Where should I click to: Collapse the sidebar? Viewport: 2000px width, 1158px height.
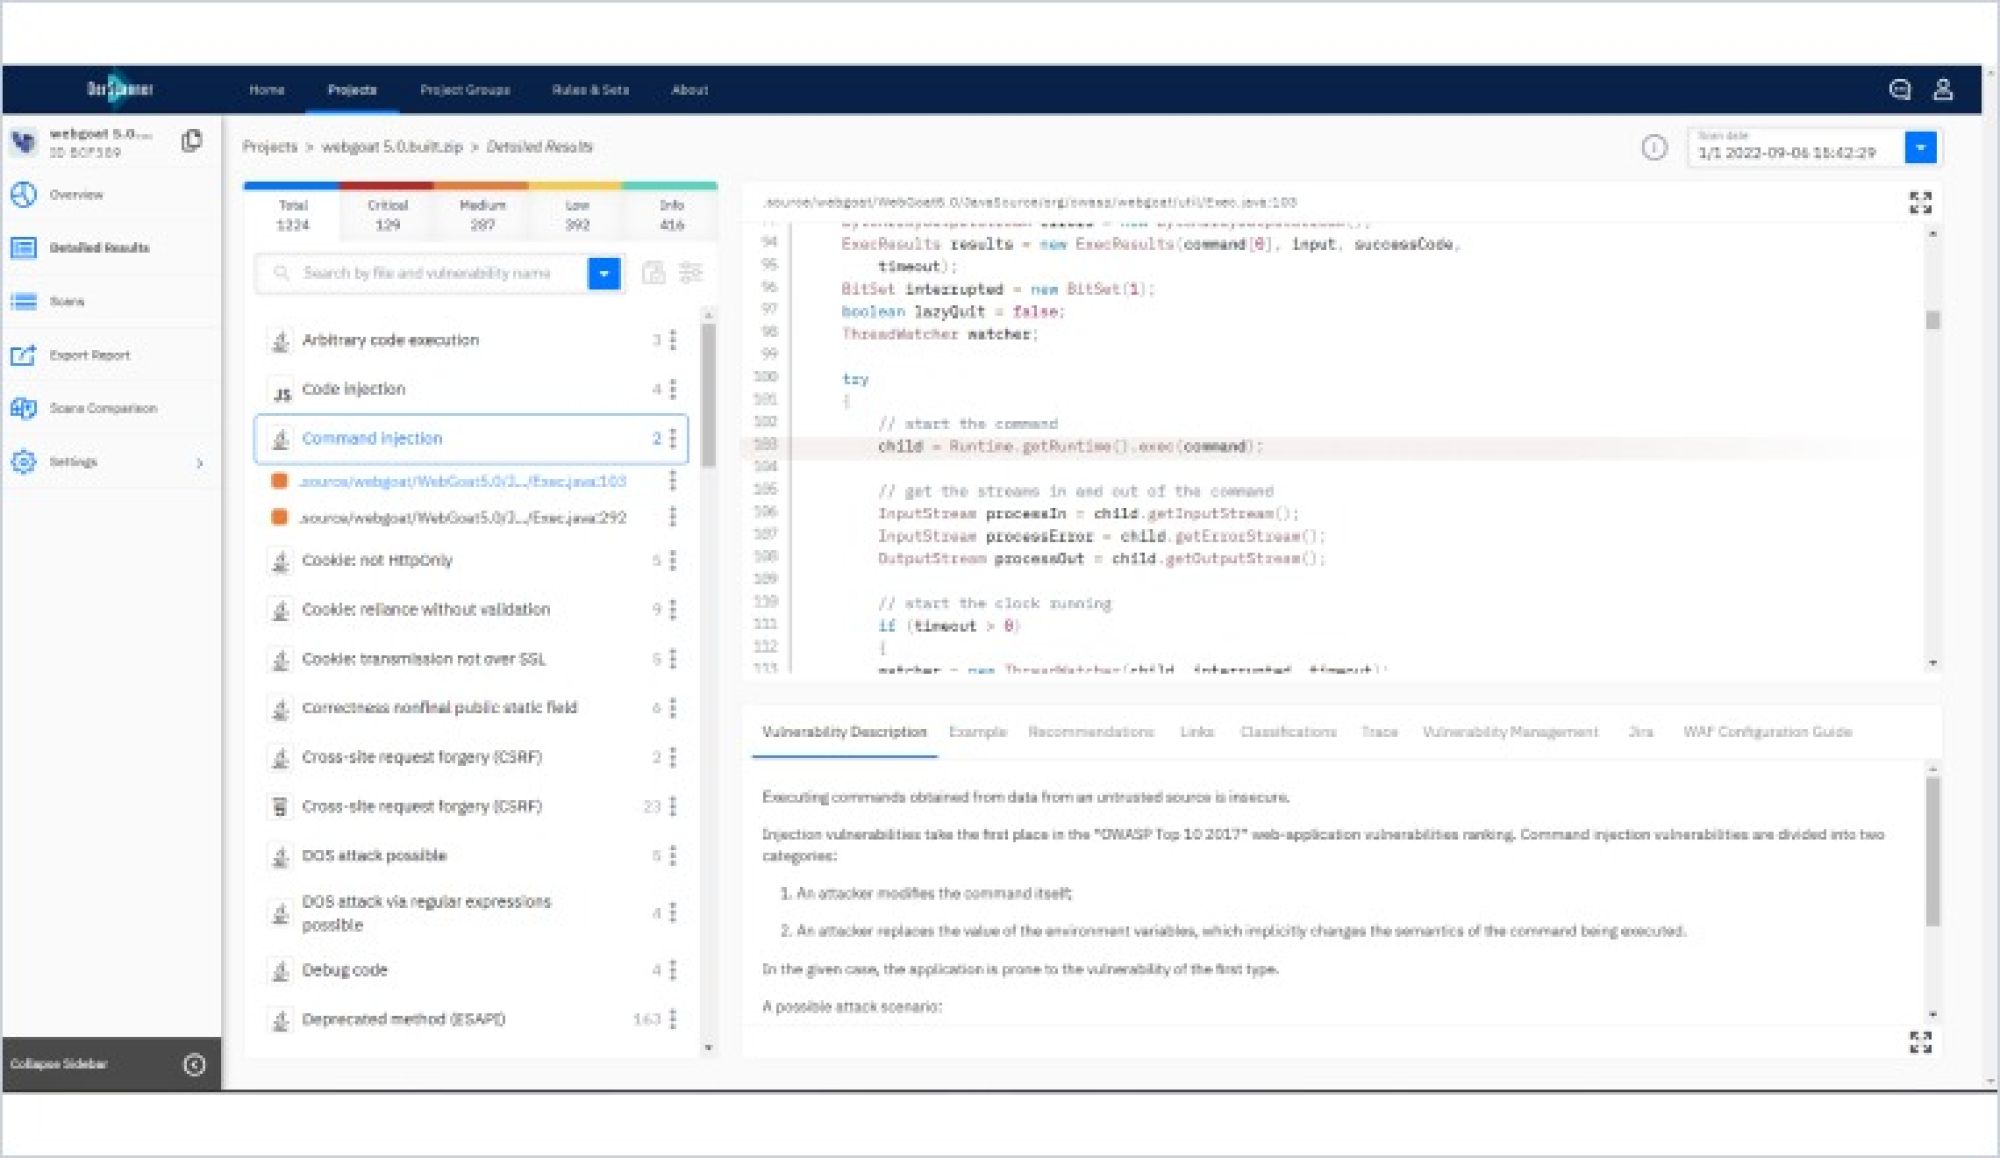pyautogui.click(x=194, y=1064)
